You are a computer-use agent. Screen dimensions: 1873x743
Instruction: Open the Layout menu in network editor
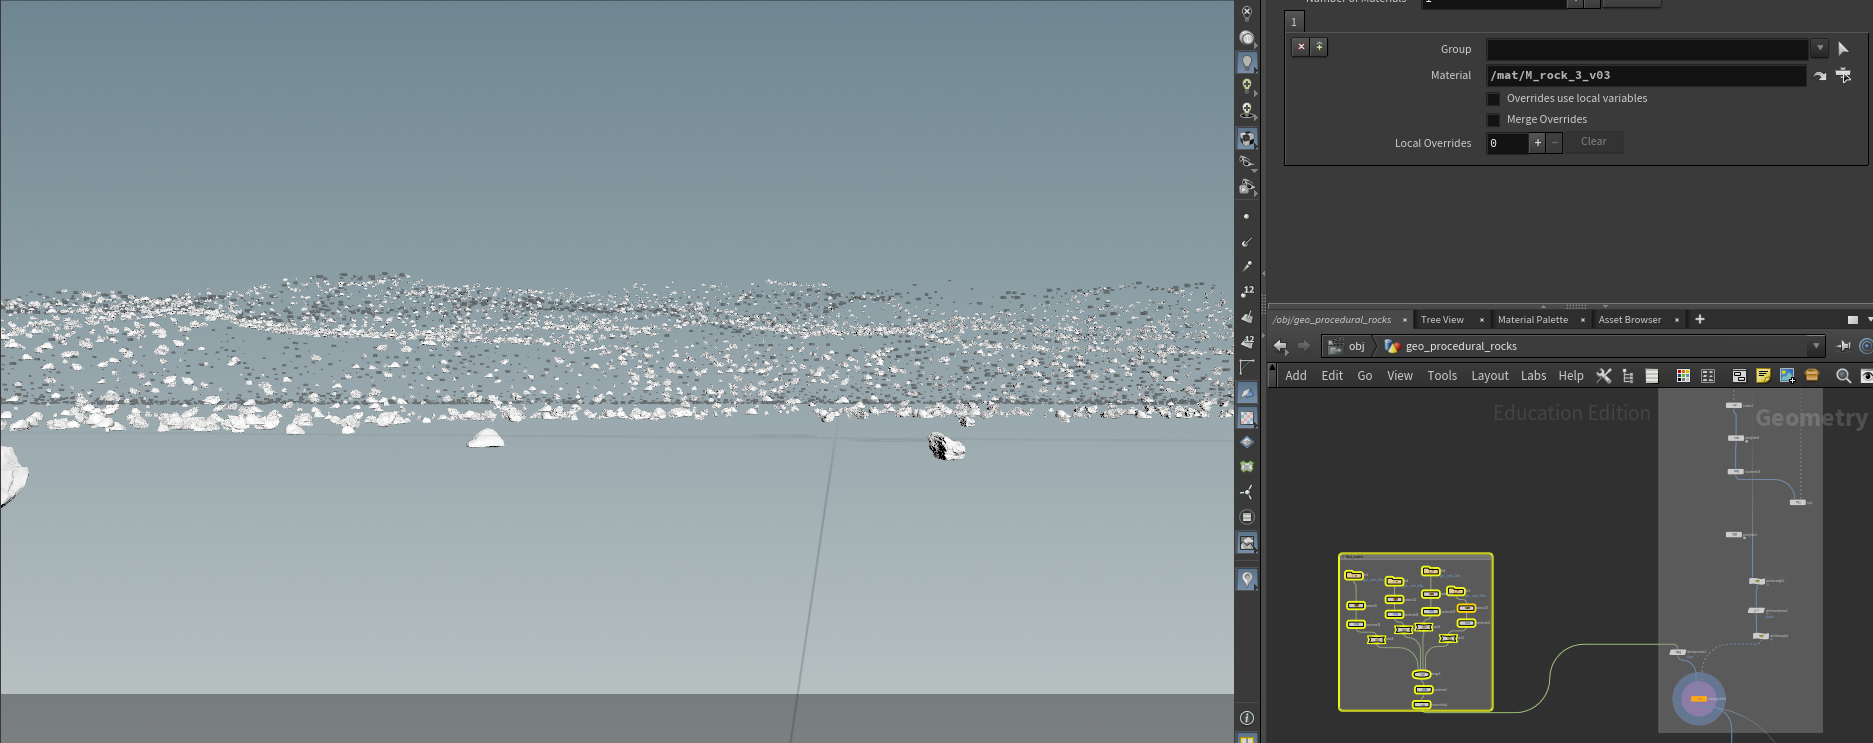[1490, 376]
